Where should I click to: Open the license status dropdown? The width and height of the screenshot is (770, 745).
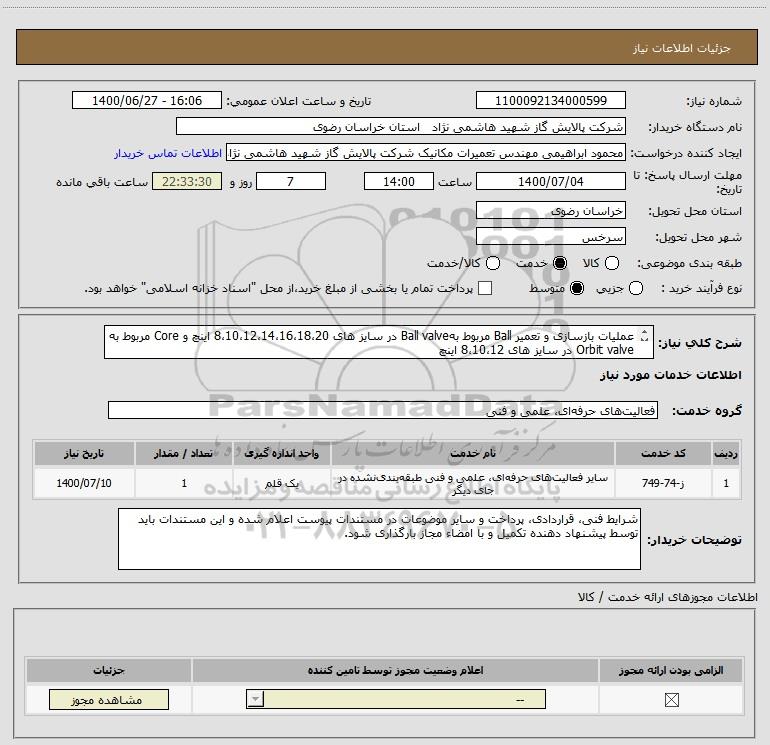(396, 699)
